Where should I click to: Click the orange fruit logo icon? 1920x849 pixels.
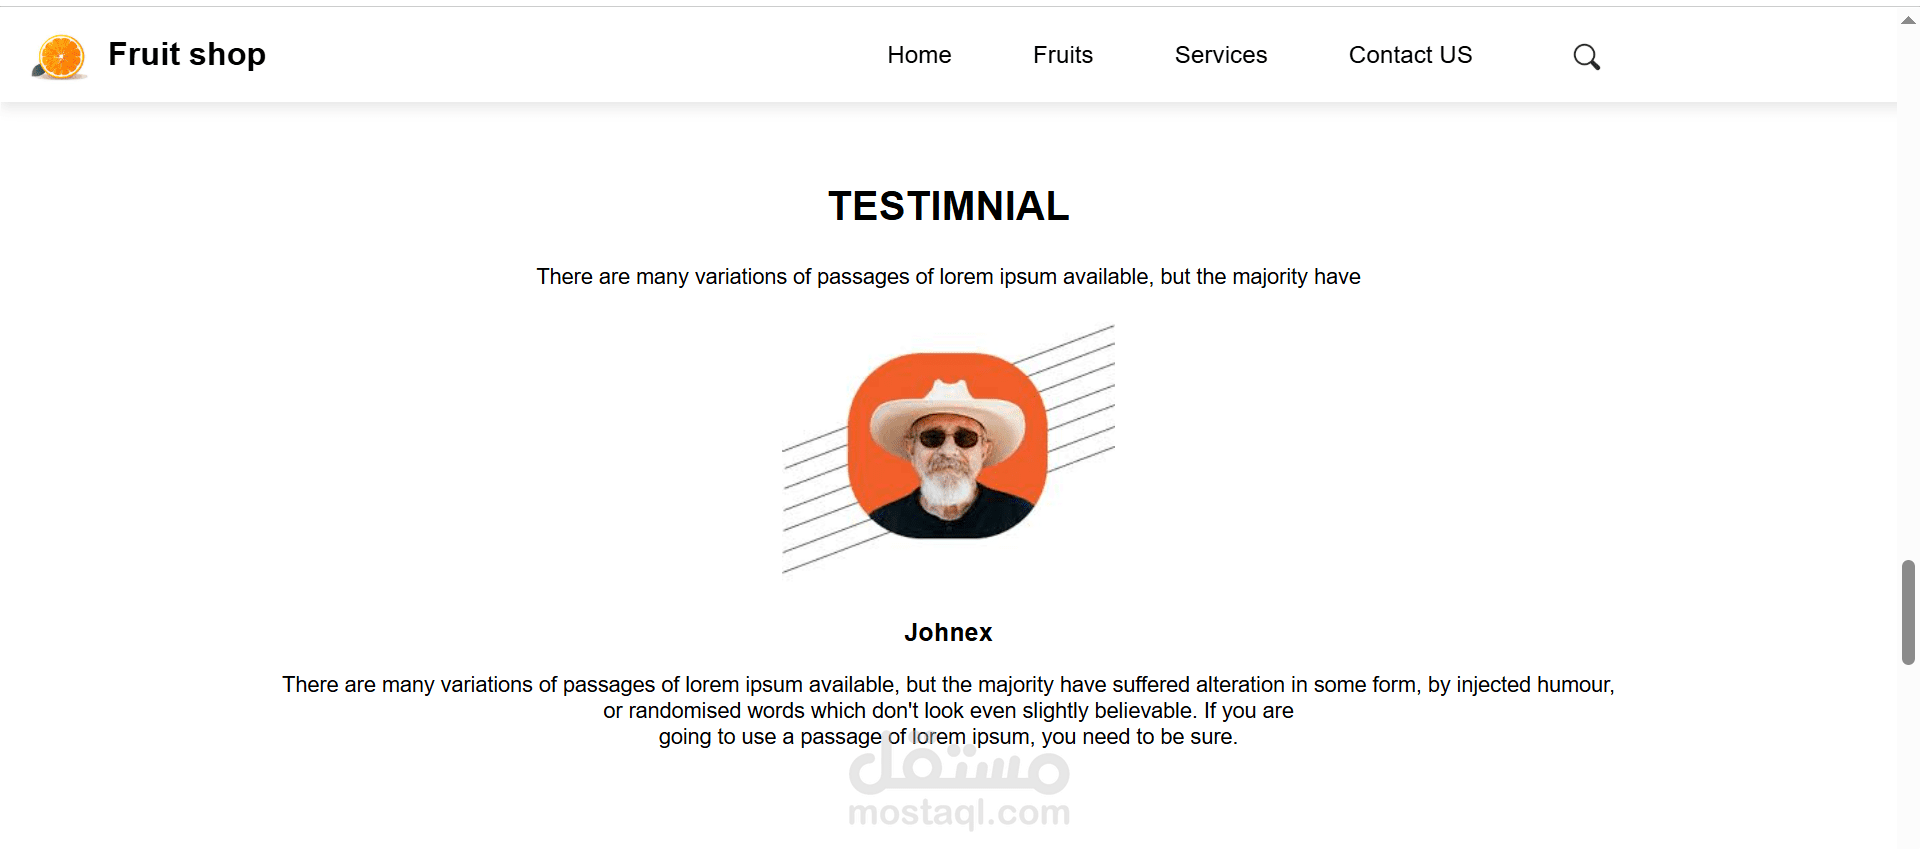(60, 56)
